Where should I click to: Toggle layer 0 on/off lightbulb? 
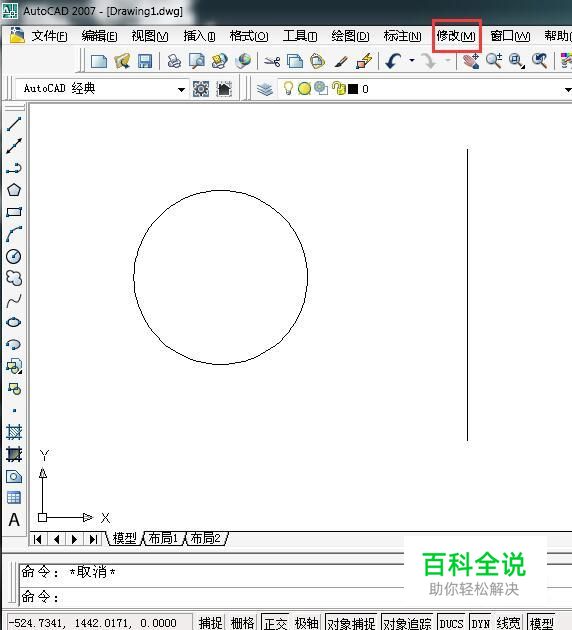288,88
